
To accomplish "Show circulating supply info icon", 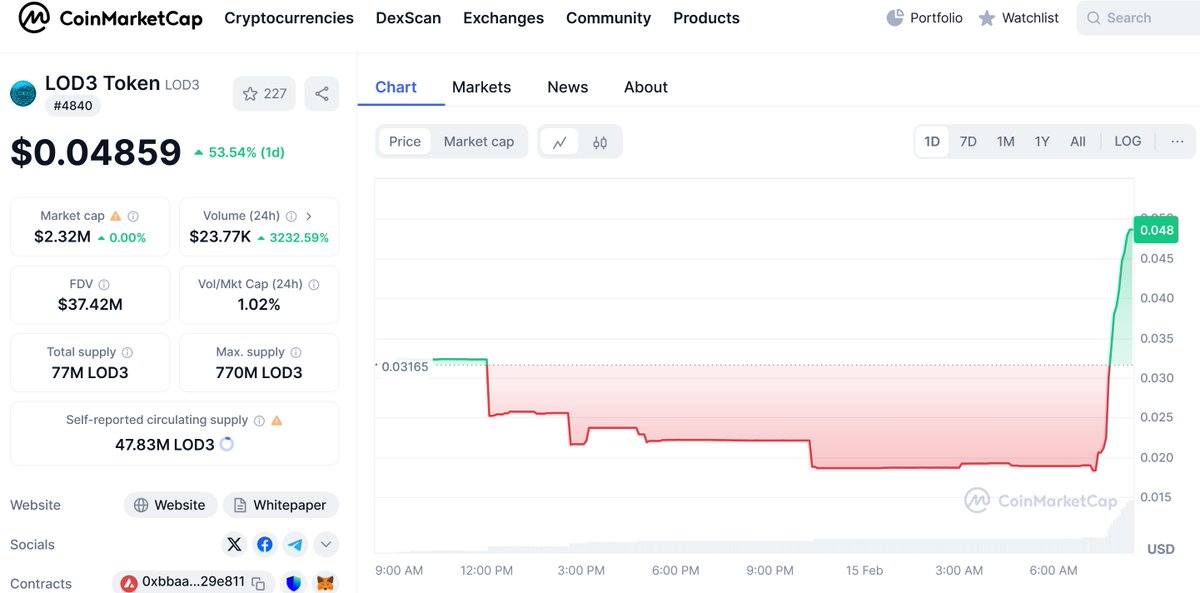I will click(x=259, y=421).
